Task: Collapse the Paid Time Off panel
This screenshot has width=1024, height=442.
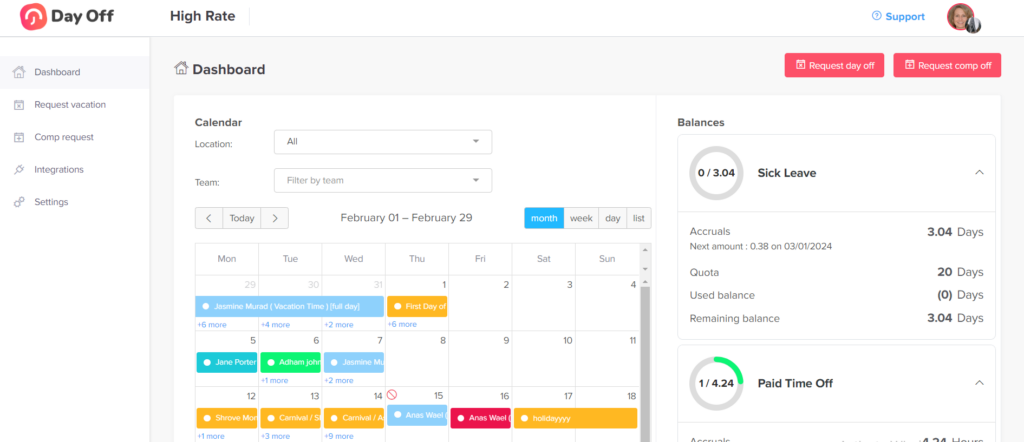Action: pos(979,383)
